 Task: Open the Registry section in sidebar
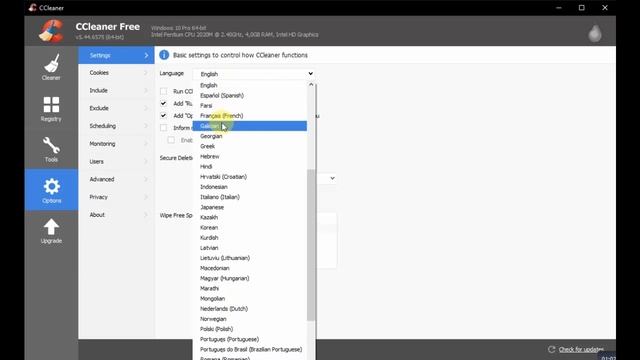coord(51,109)
